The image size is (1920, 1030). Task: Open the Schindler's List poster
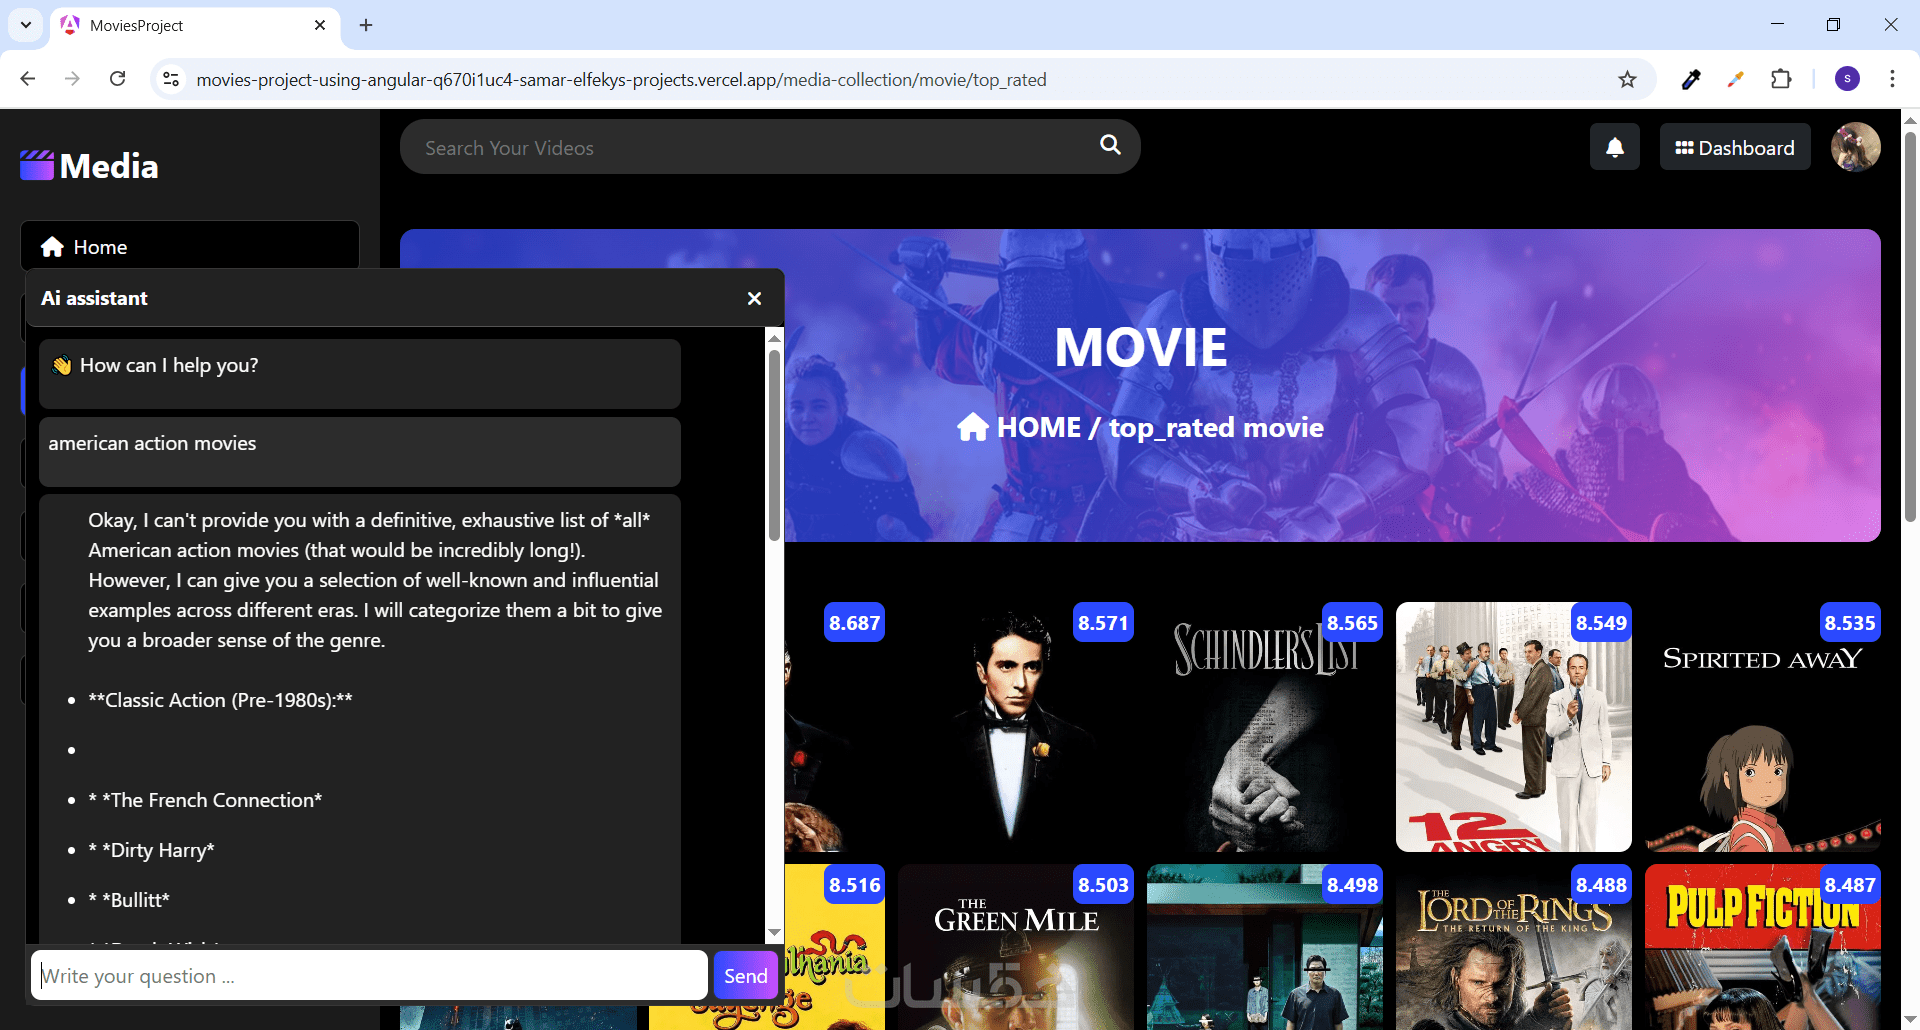1265,727
